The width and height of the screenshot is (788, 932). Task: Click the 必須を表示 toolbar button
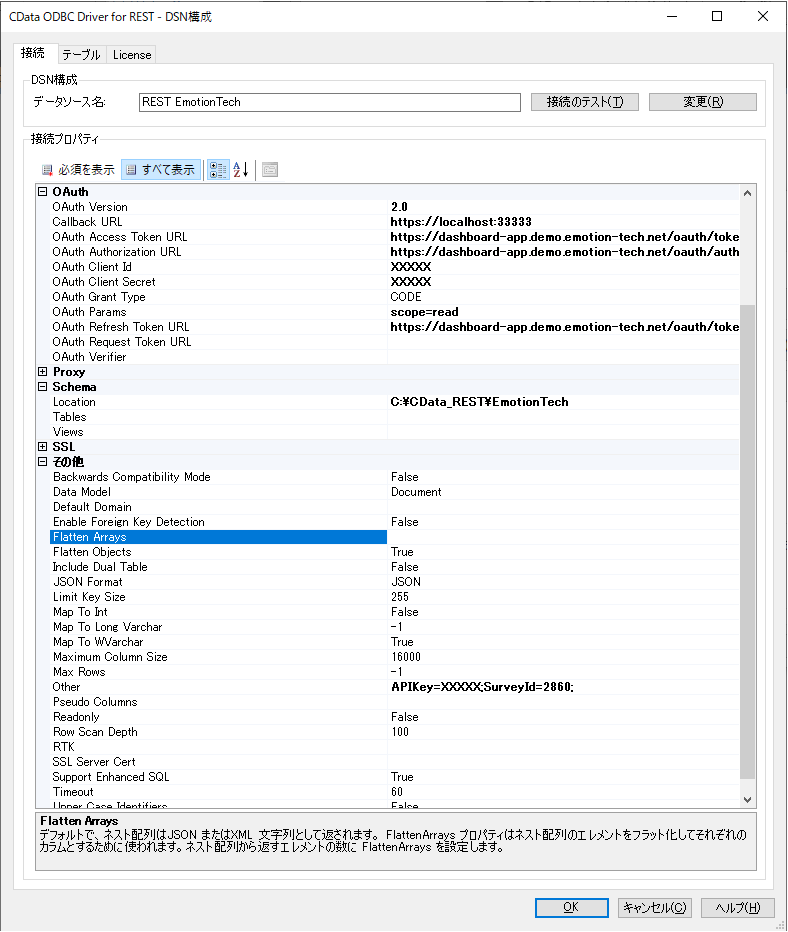(x=78, y=169)
